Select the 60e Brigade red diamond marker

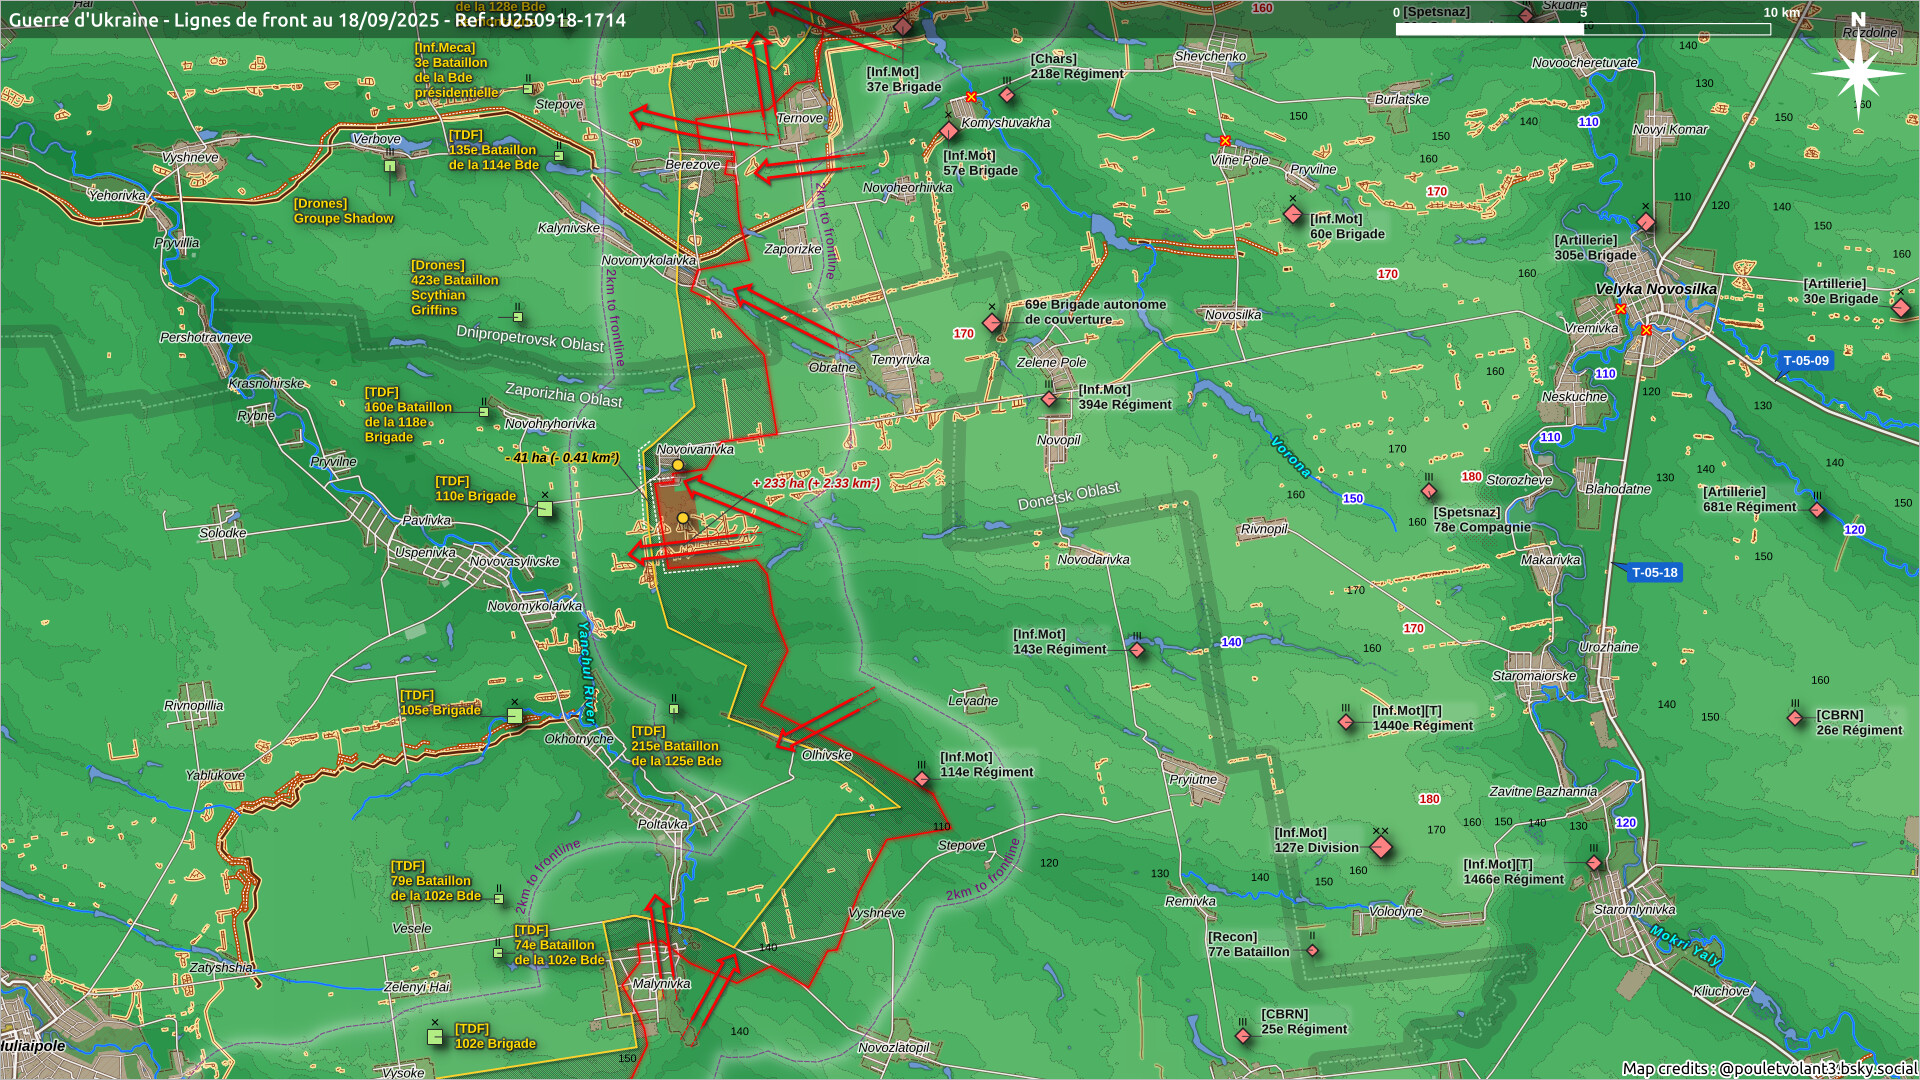[x=1292, y=215]
